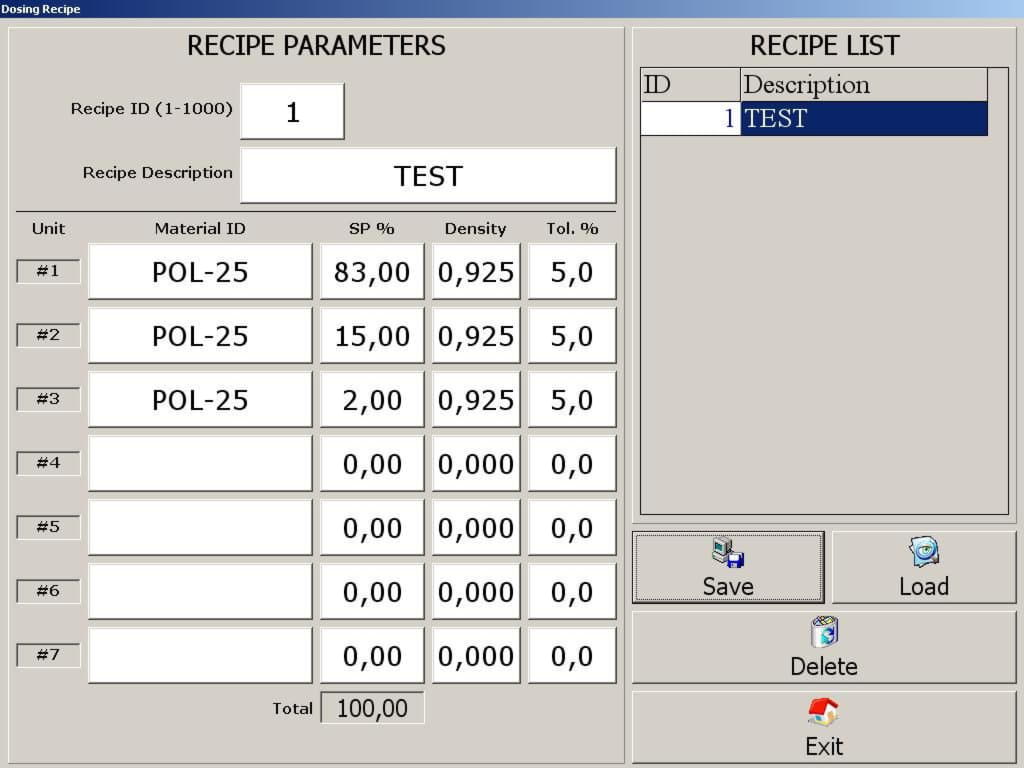The height and width of the screenshot is (768, 1024).
Task: Click the Load recipe icon
Action: [x=923, y=552]
